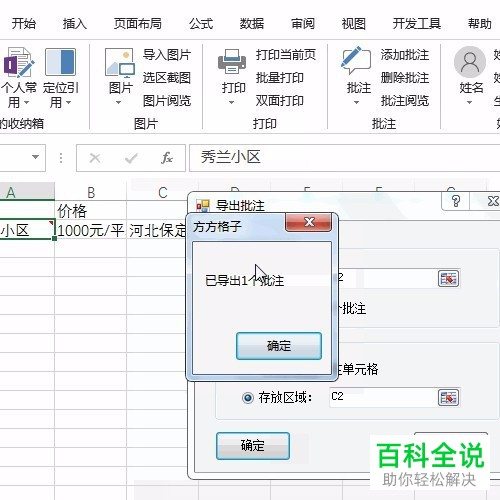Viewport: 500px width, 500px height.
Task: Click the help question mark in 导出批注 dialog
Action: [456, 201]
